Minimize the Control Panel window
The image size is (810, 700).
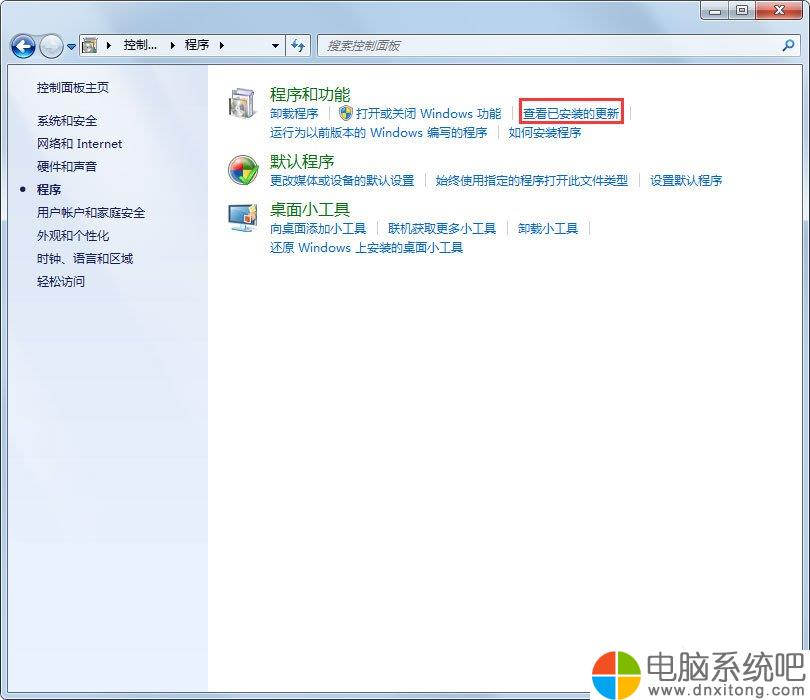[715, 10]
